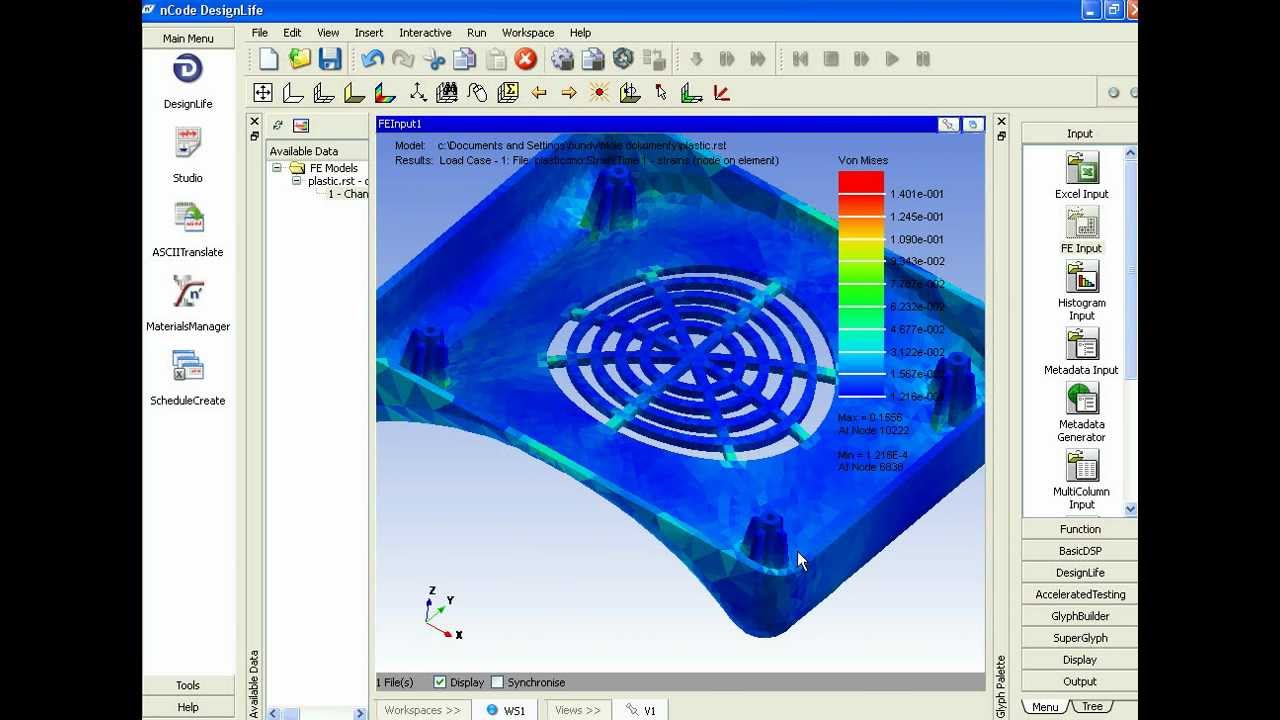Open the Workspace menu
1280x720 pixels.
click(x=528, y=33)
